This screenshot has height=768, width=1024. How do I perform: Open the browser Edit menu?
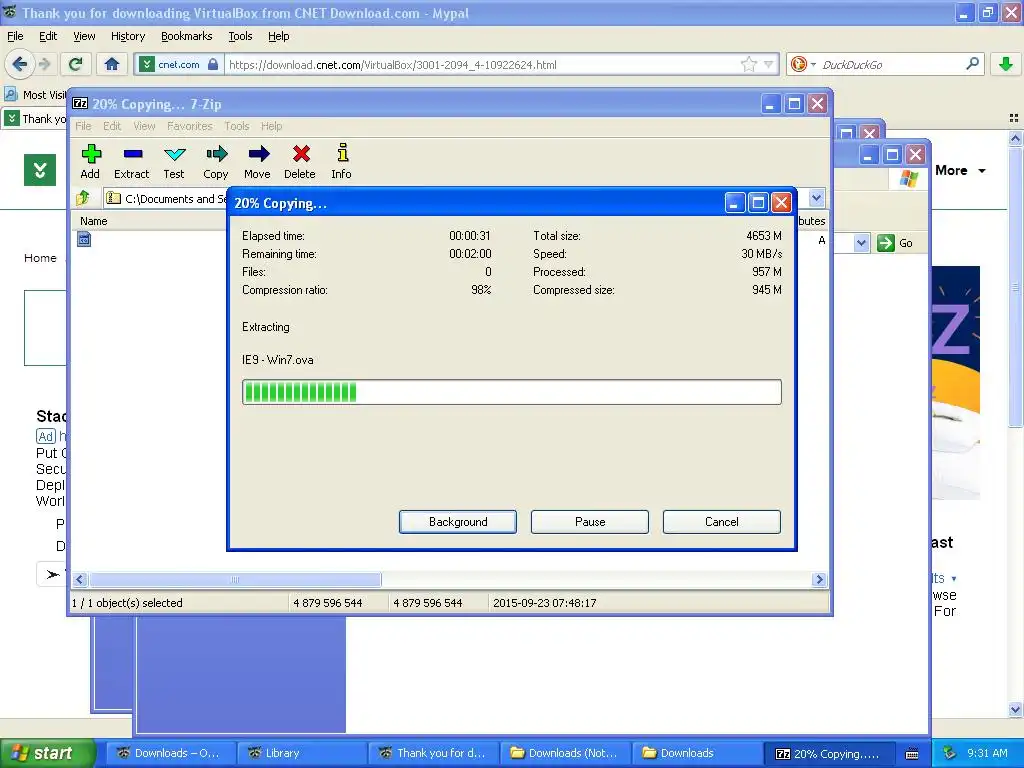pos(48,36)
